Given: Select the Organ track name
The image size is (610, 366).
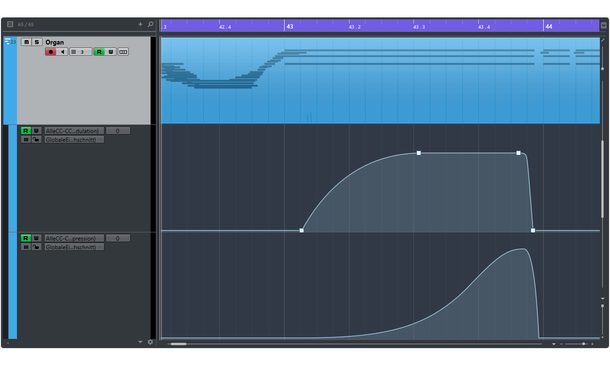Looking at the screenshot, I should click(x=54, y=42).
